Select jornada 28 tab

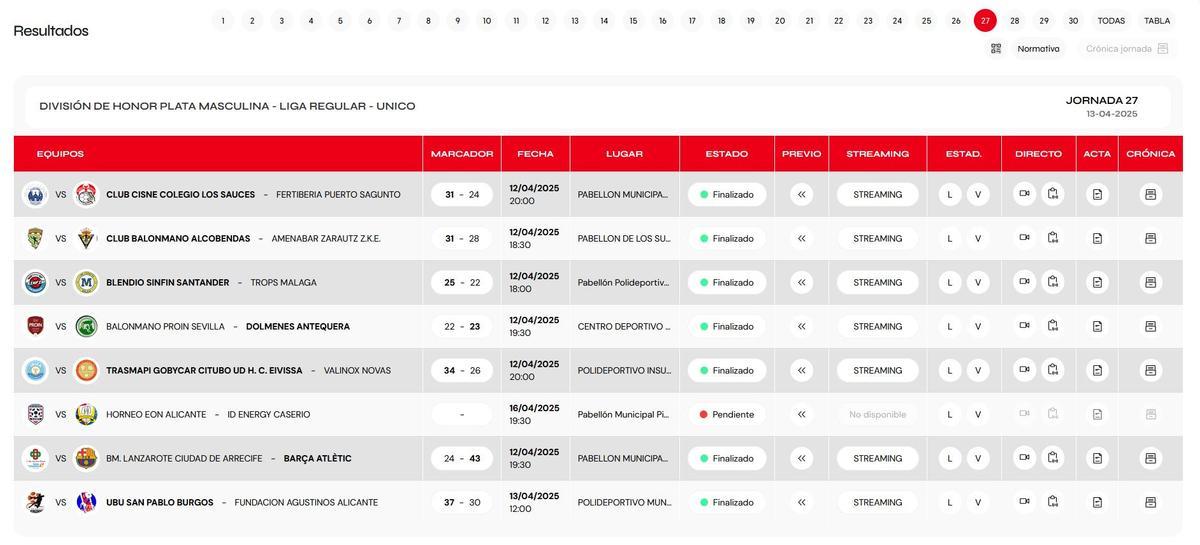pyautogui.click(x=1015, y=20)
